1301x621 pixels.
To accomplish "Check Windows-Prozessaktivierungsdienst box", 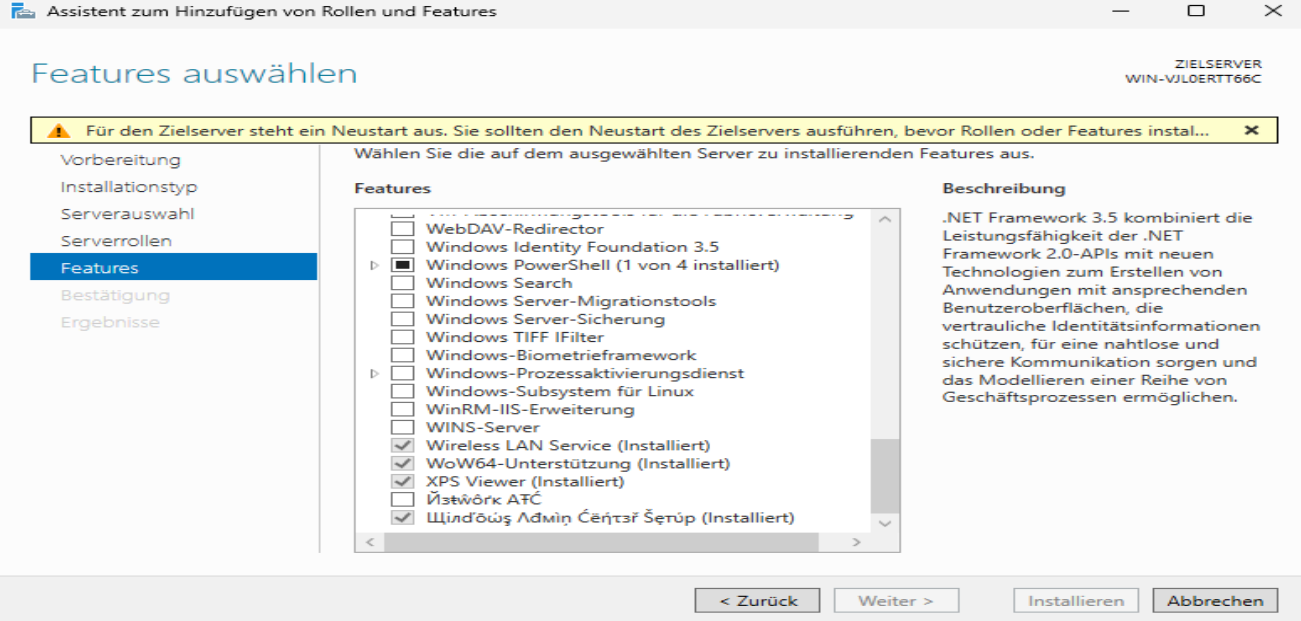I will [x=401, y=373].
